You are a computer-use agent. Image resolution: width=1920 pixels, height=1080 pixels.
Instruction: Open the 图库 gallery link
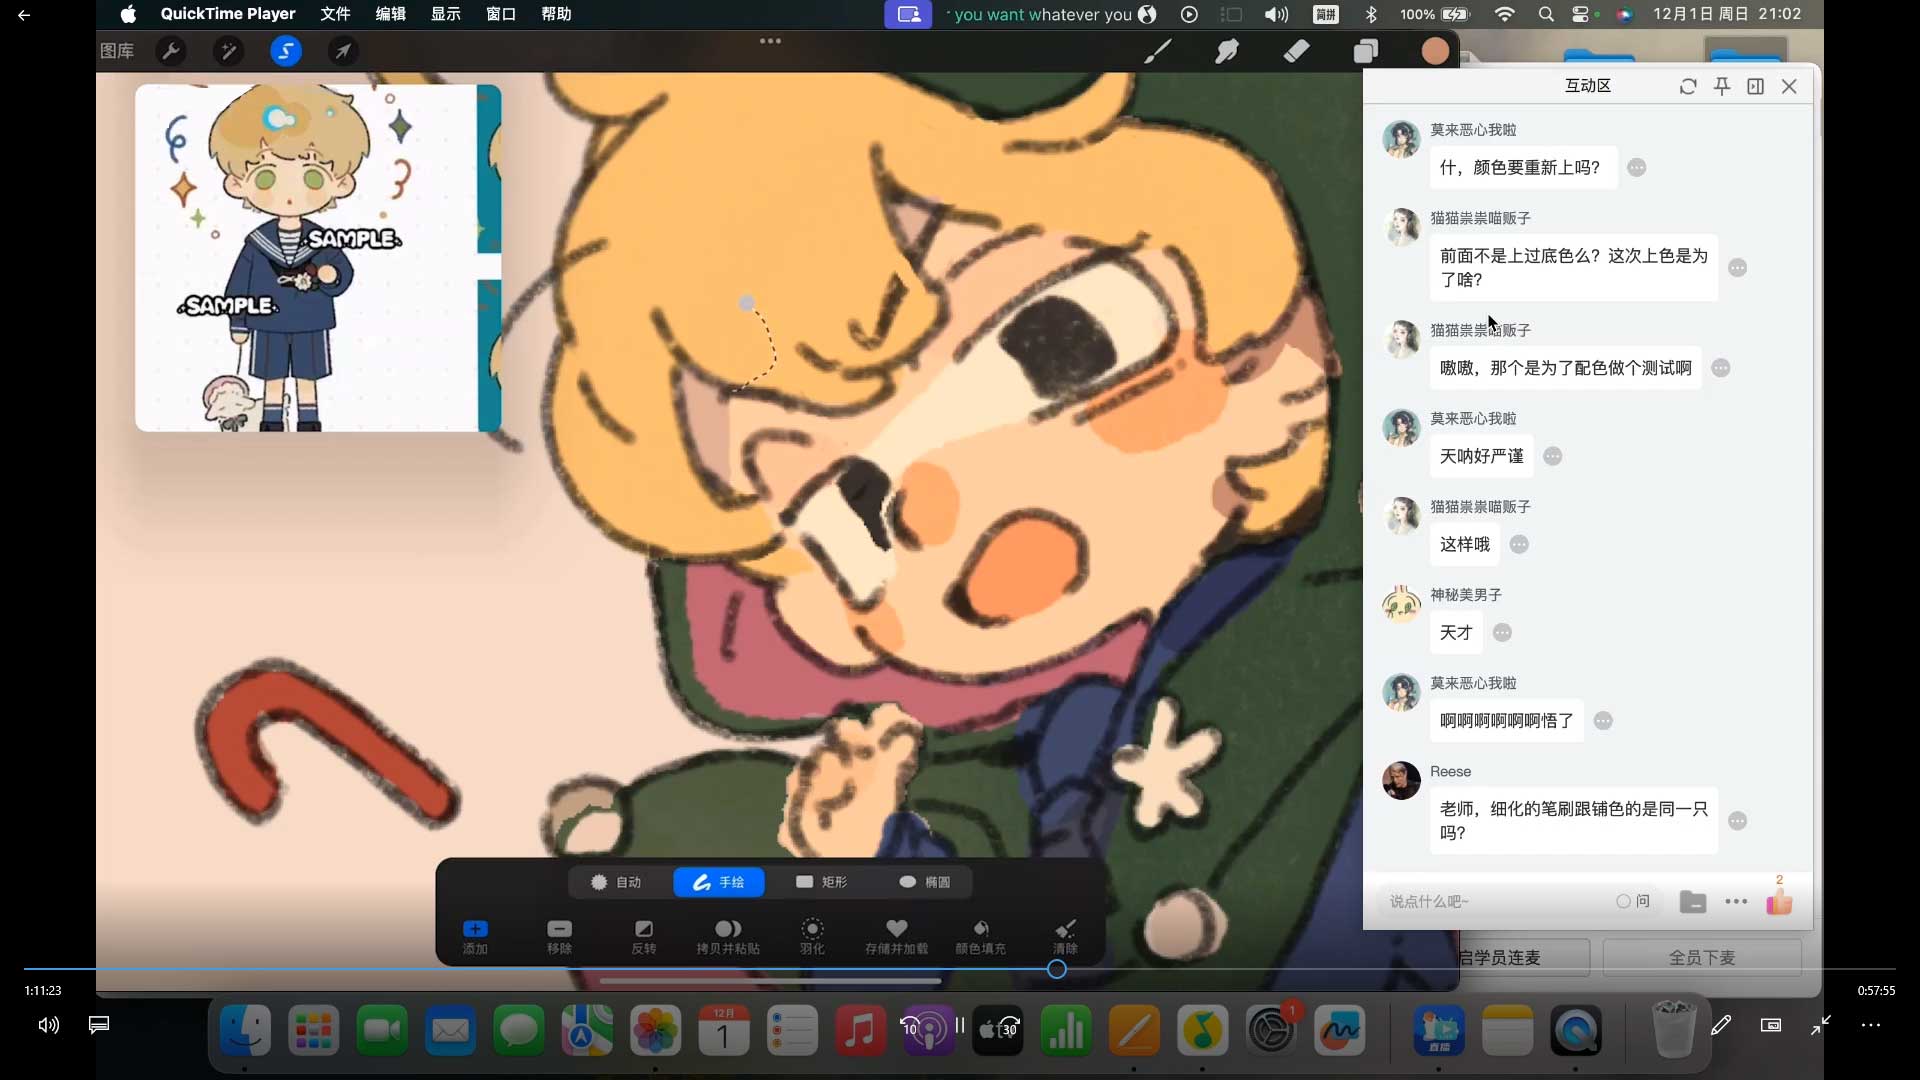[117, 51]
